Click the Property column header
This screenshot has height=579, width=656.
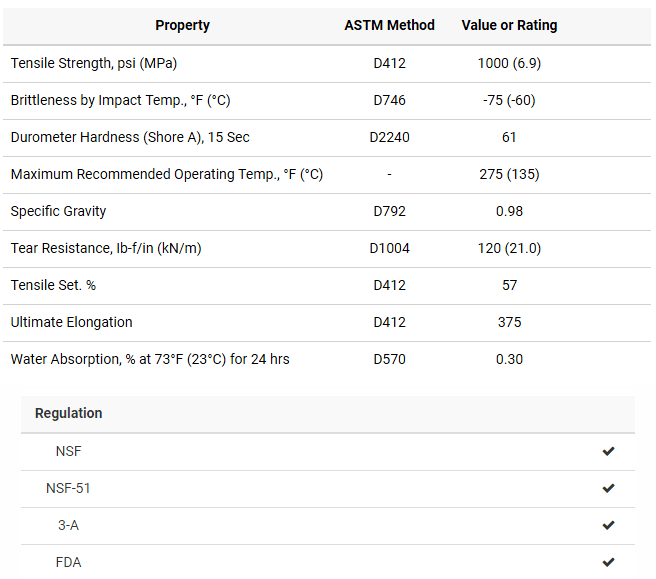coord(182,25)
